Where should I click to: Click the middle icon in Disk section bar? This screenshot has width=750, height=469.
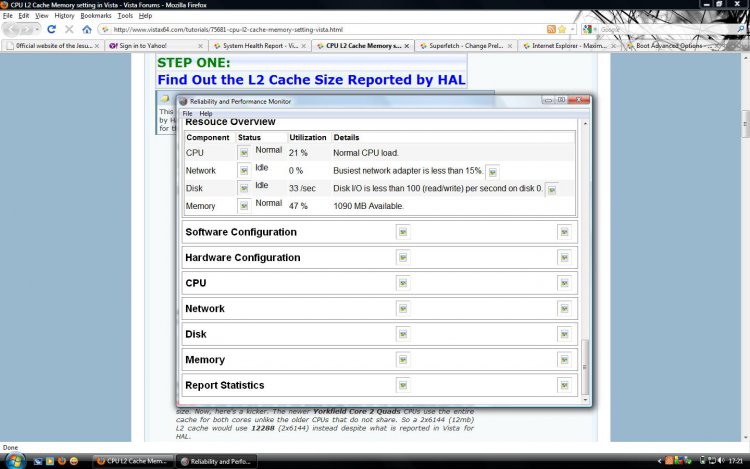click(403, 334)
